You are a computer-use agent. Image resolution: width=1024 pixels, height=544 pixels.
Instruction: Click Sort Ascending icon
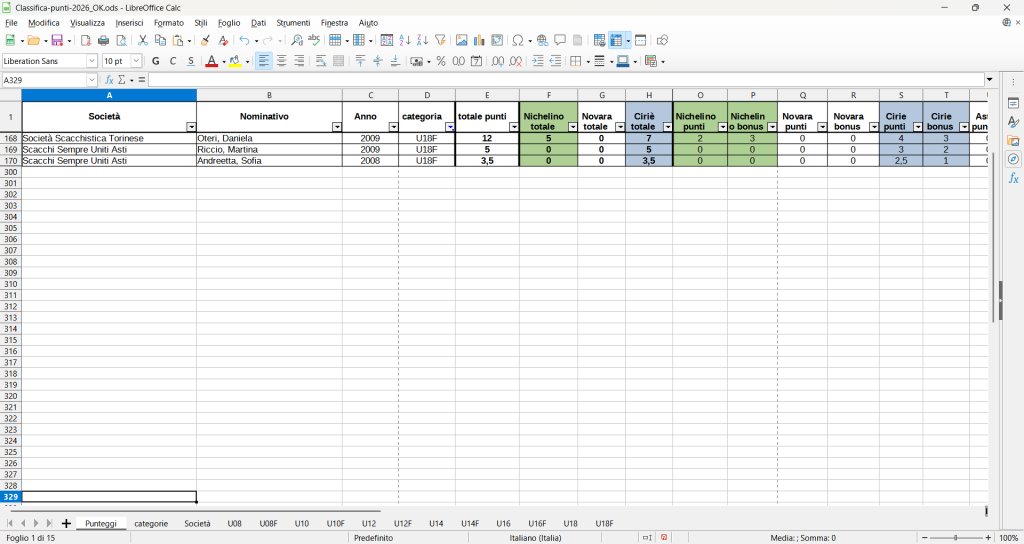click(x=405, y=41)
